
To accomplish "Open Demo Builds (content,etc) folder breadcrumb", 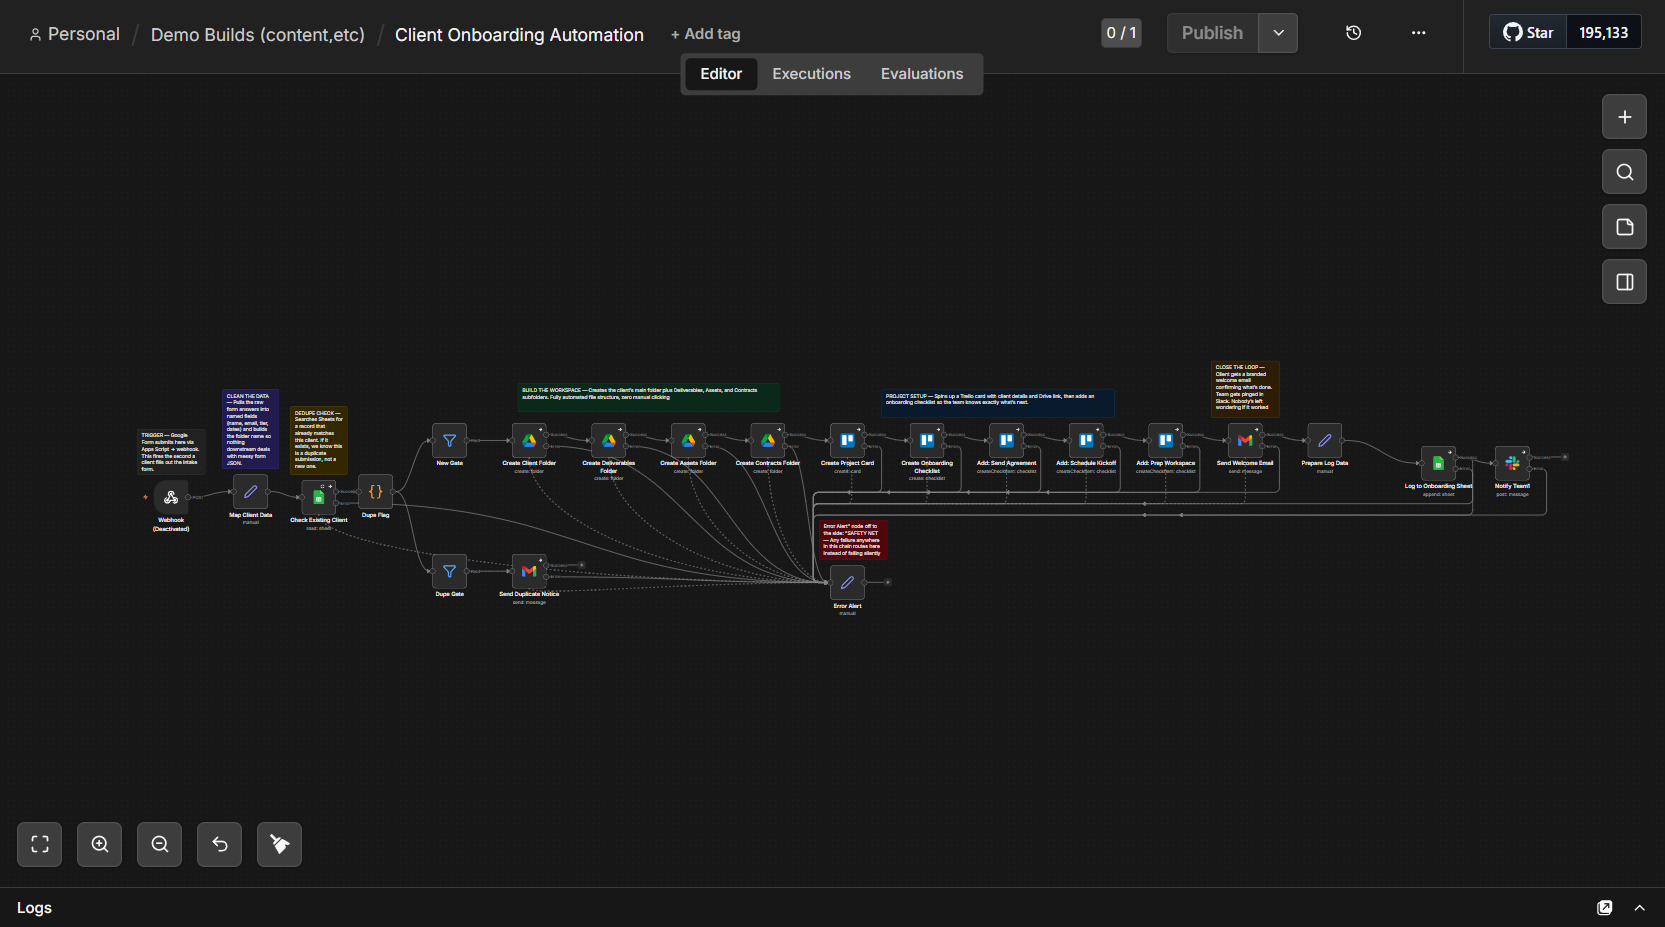I will click(x=258, y=35).
